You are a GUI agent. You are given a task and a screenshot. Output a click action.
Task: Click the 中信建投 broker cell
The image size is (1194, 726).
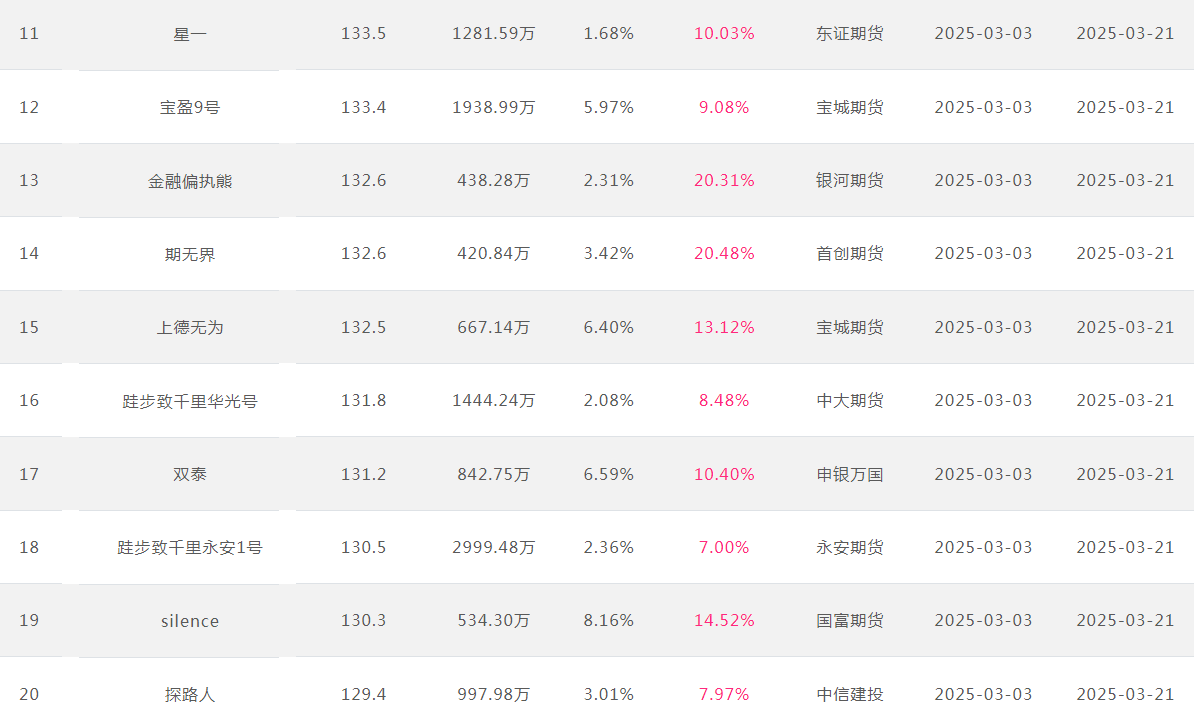850,695
